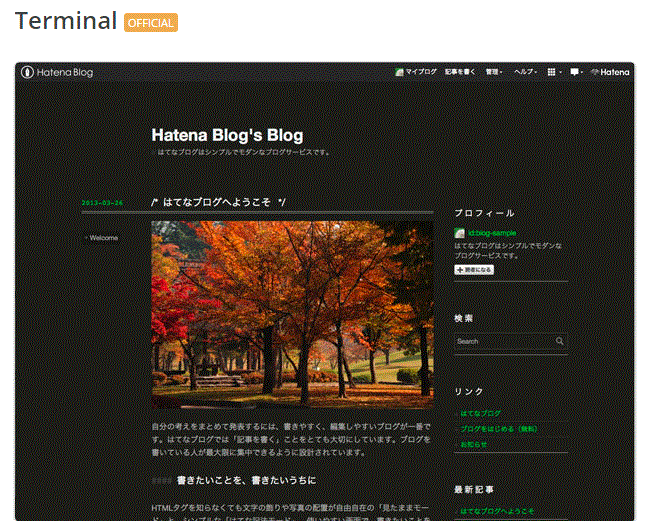The image size is (650, 521).
Task: Click the Hatena logo at top right
Action: [x=610, y=72]
